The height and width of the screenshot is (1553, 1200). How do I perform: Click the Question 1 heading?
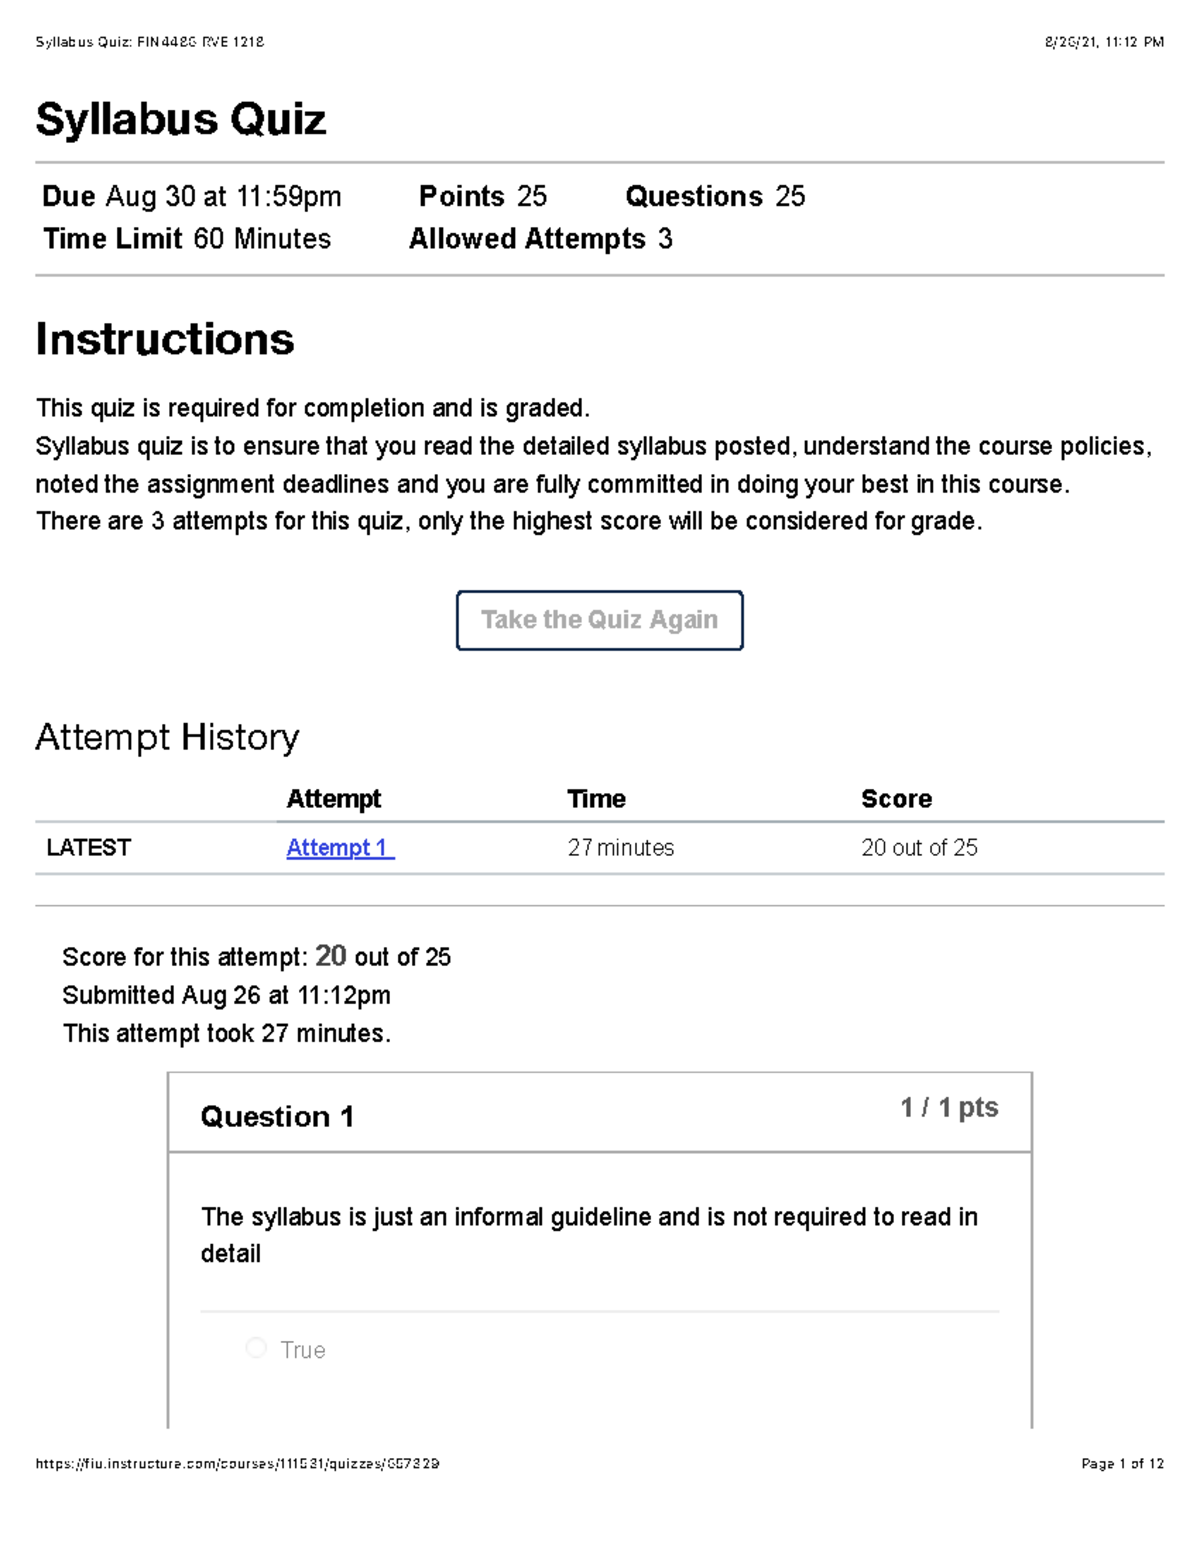point(278,1117)
